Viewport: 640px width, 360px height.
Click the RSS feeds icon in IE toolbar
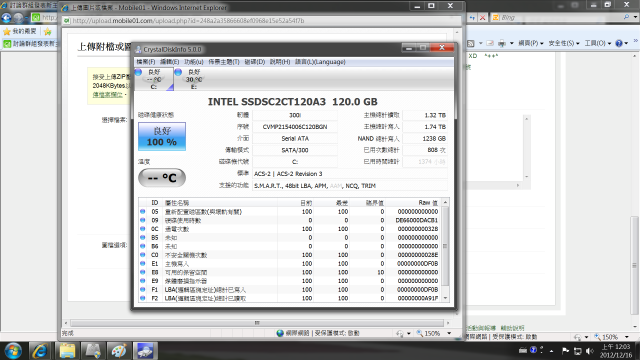(x=471, y=43)
